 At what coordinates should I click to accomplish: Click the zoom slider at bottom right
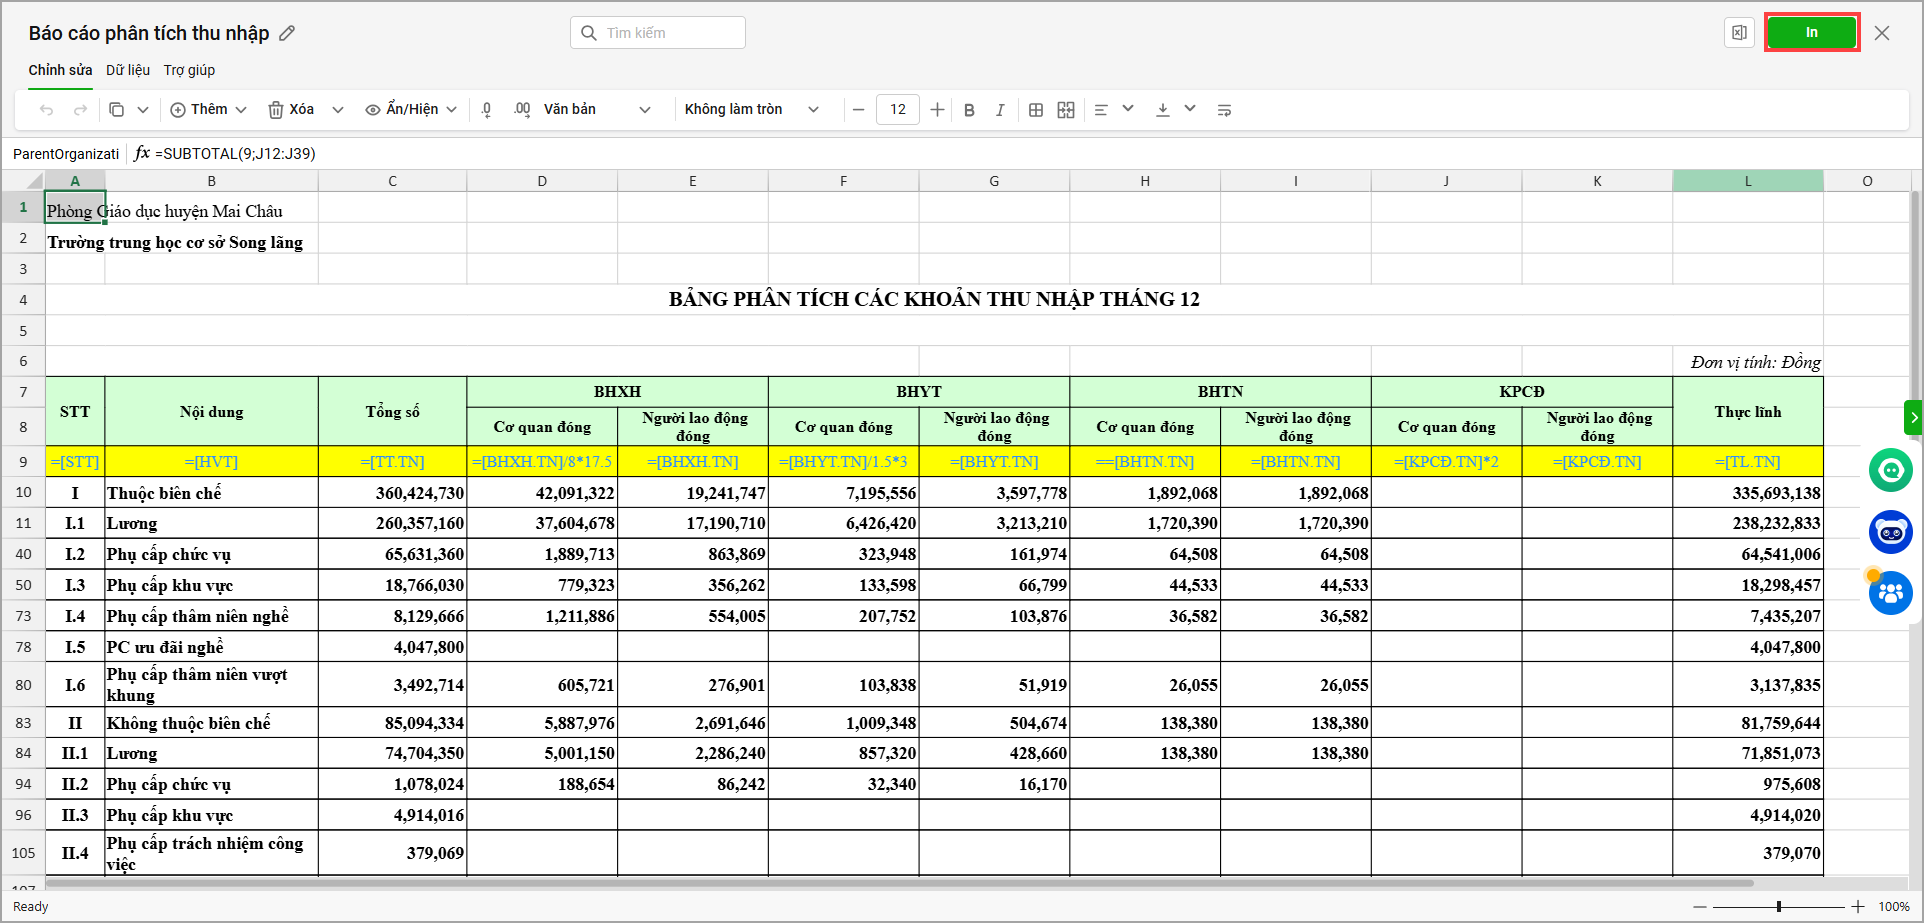[x=1778, y=907]
